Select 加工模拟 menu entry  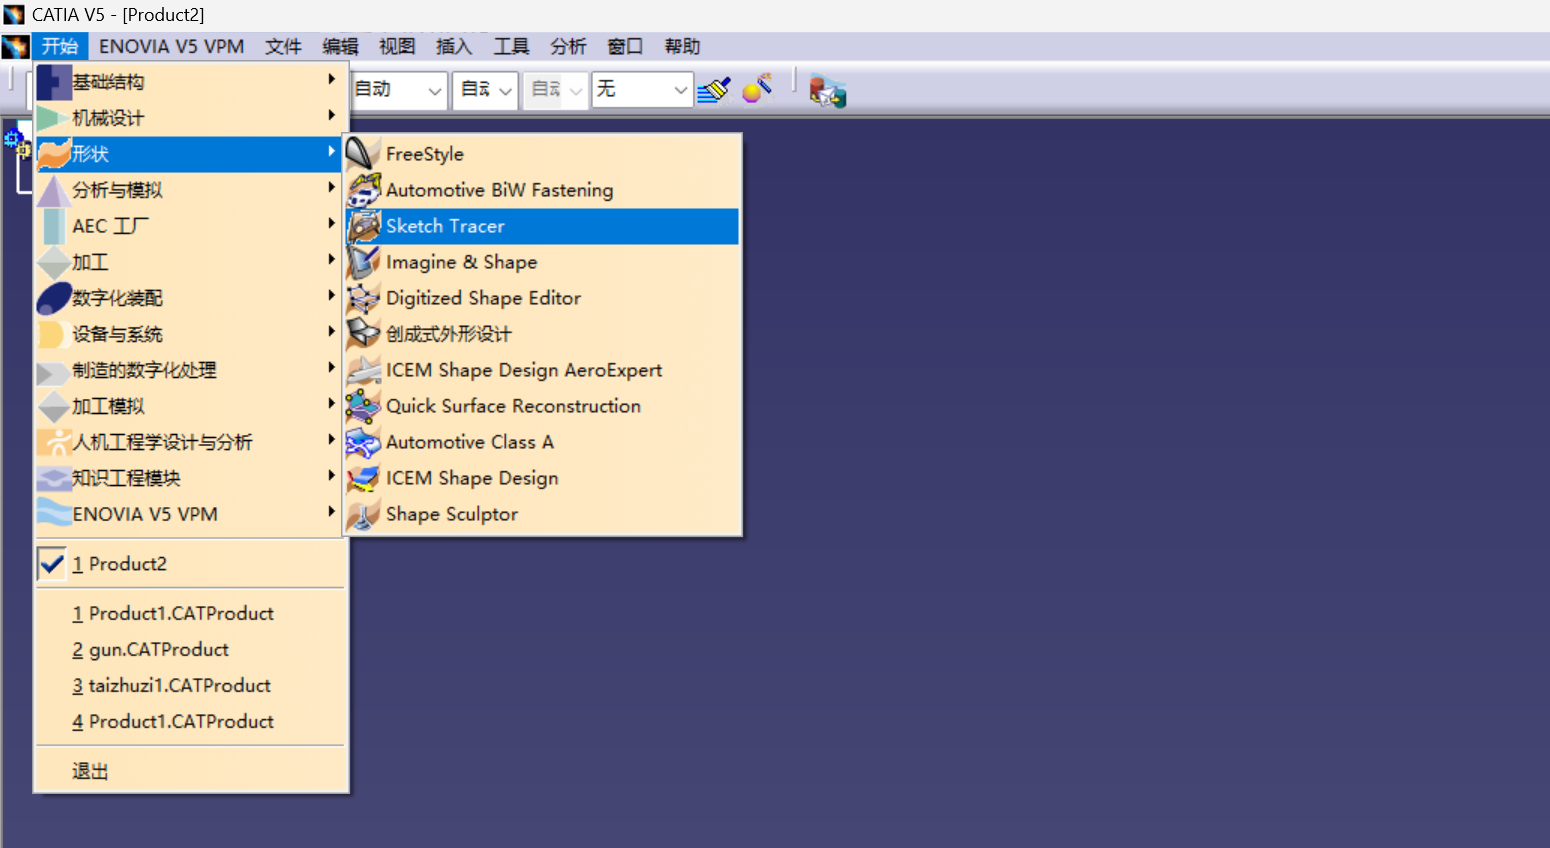click(190, 406)
